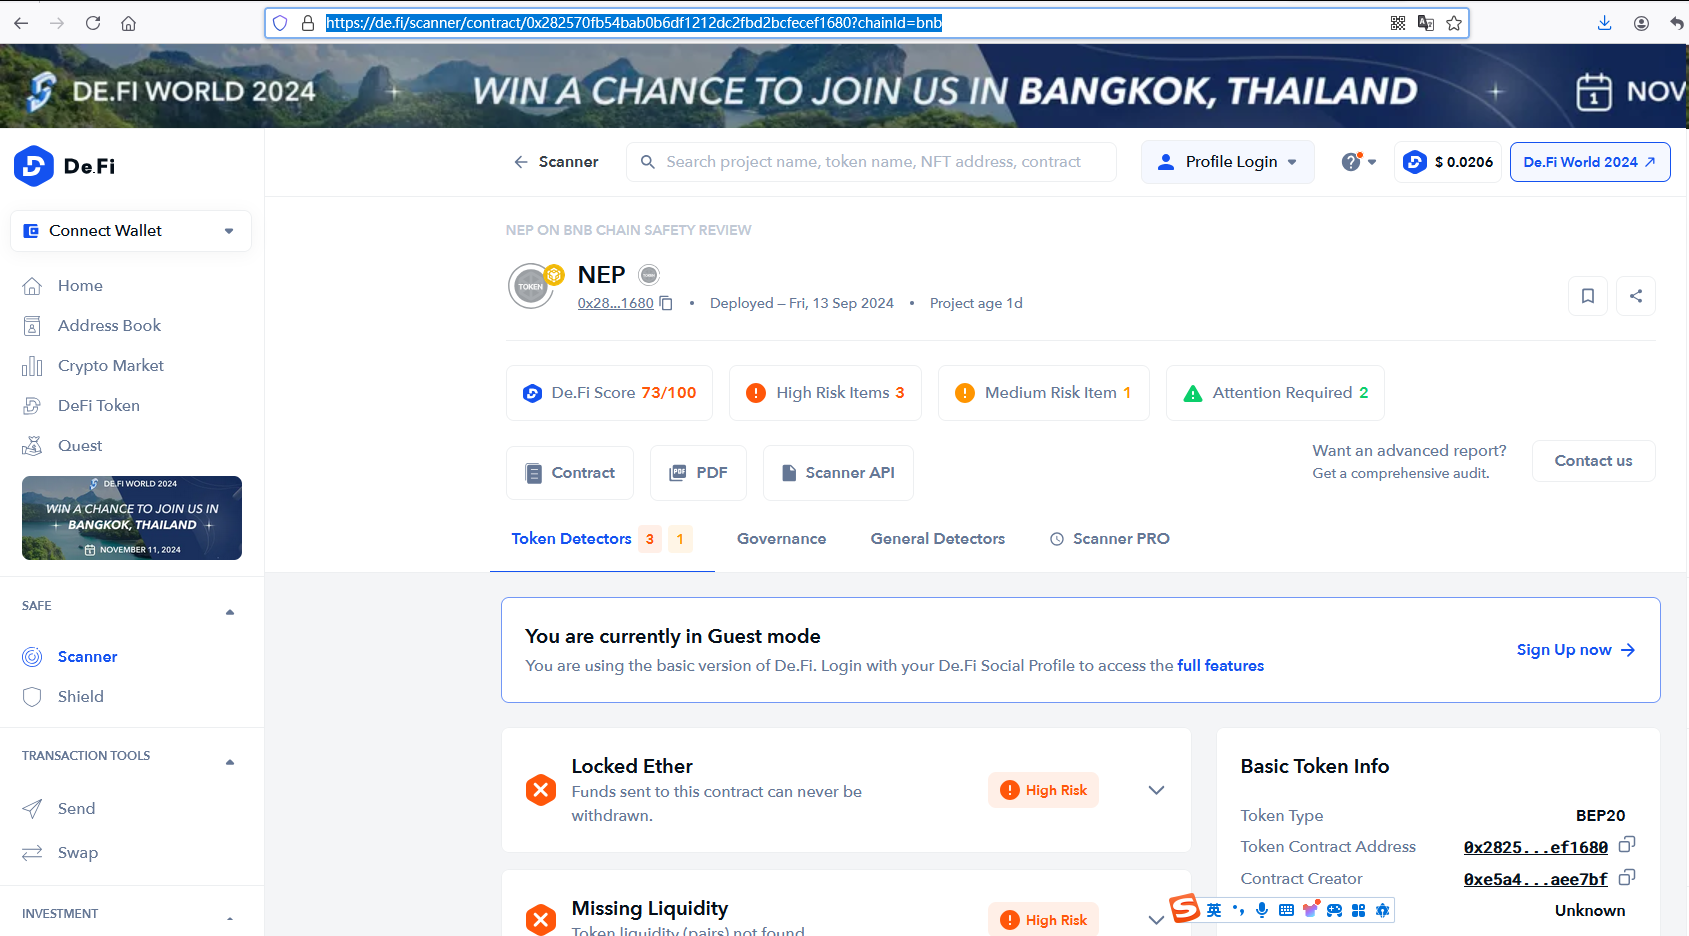
Task: Collapse the SAFE sidebar section
Action: 230,612
